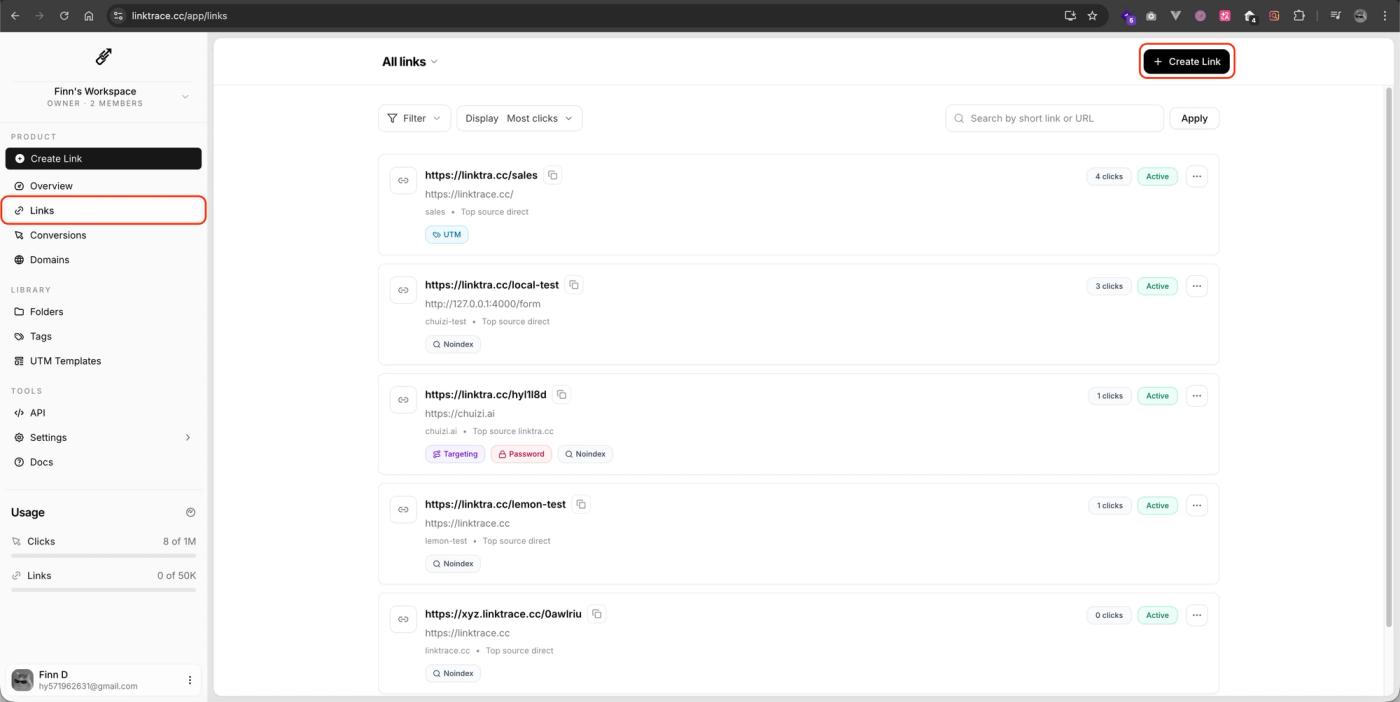Click the Targeting tag on hyl1l8d link

pyautogui.click(x=455, y=454)
